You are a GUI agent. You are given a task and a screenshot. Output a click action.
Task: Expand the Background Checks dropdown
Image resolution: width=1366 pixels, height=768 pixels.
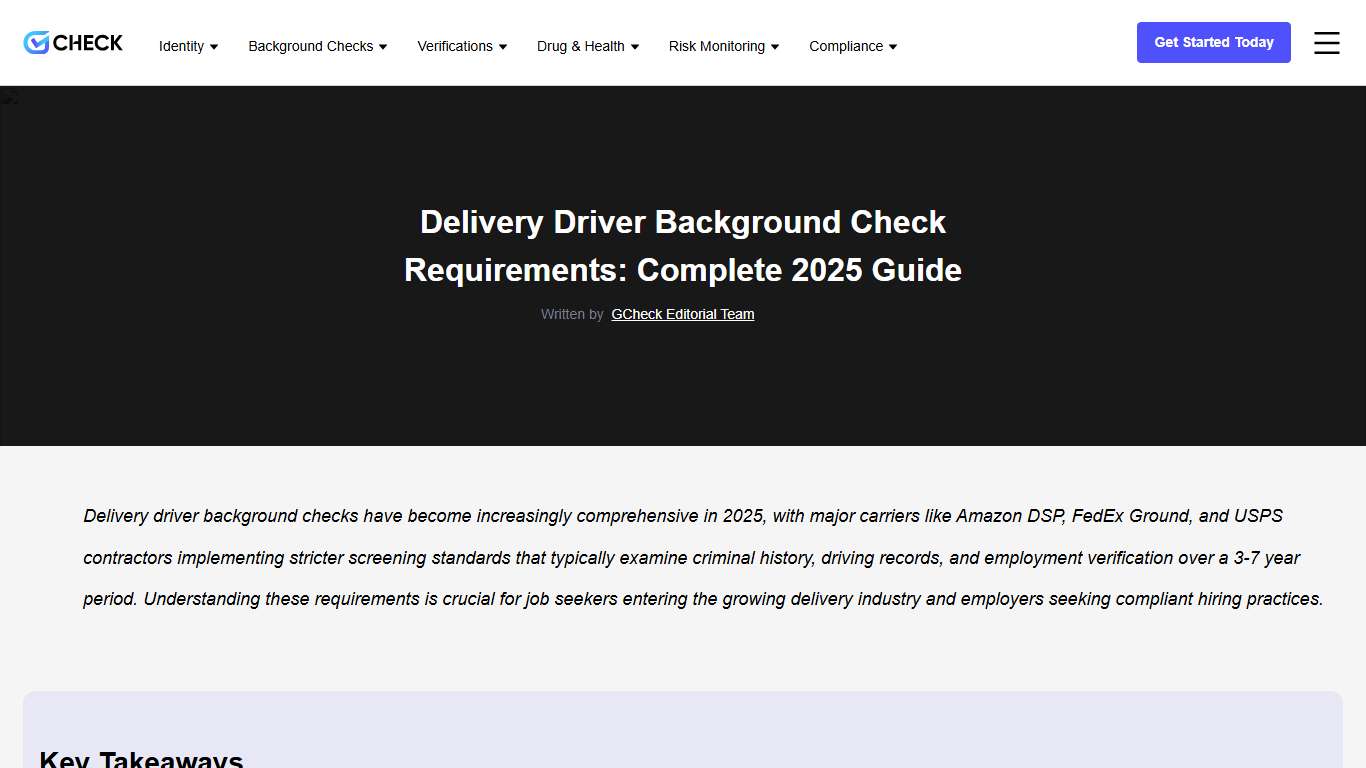point(382,46)
